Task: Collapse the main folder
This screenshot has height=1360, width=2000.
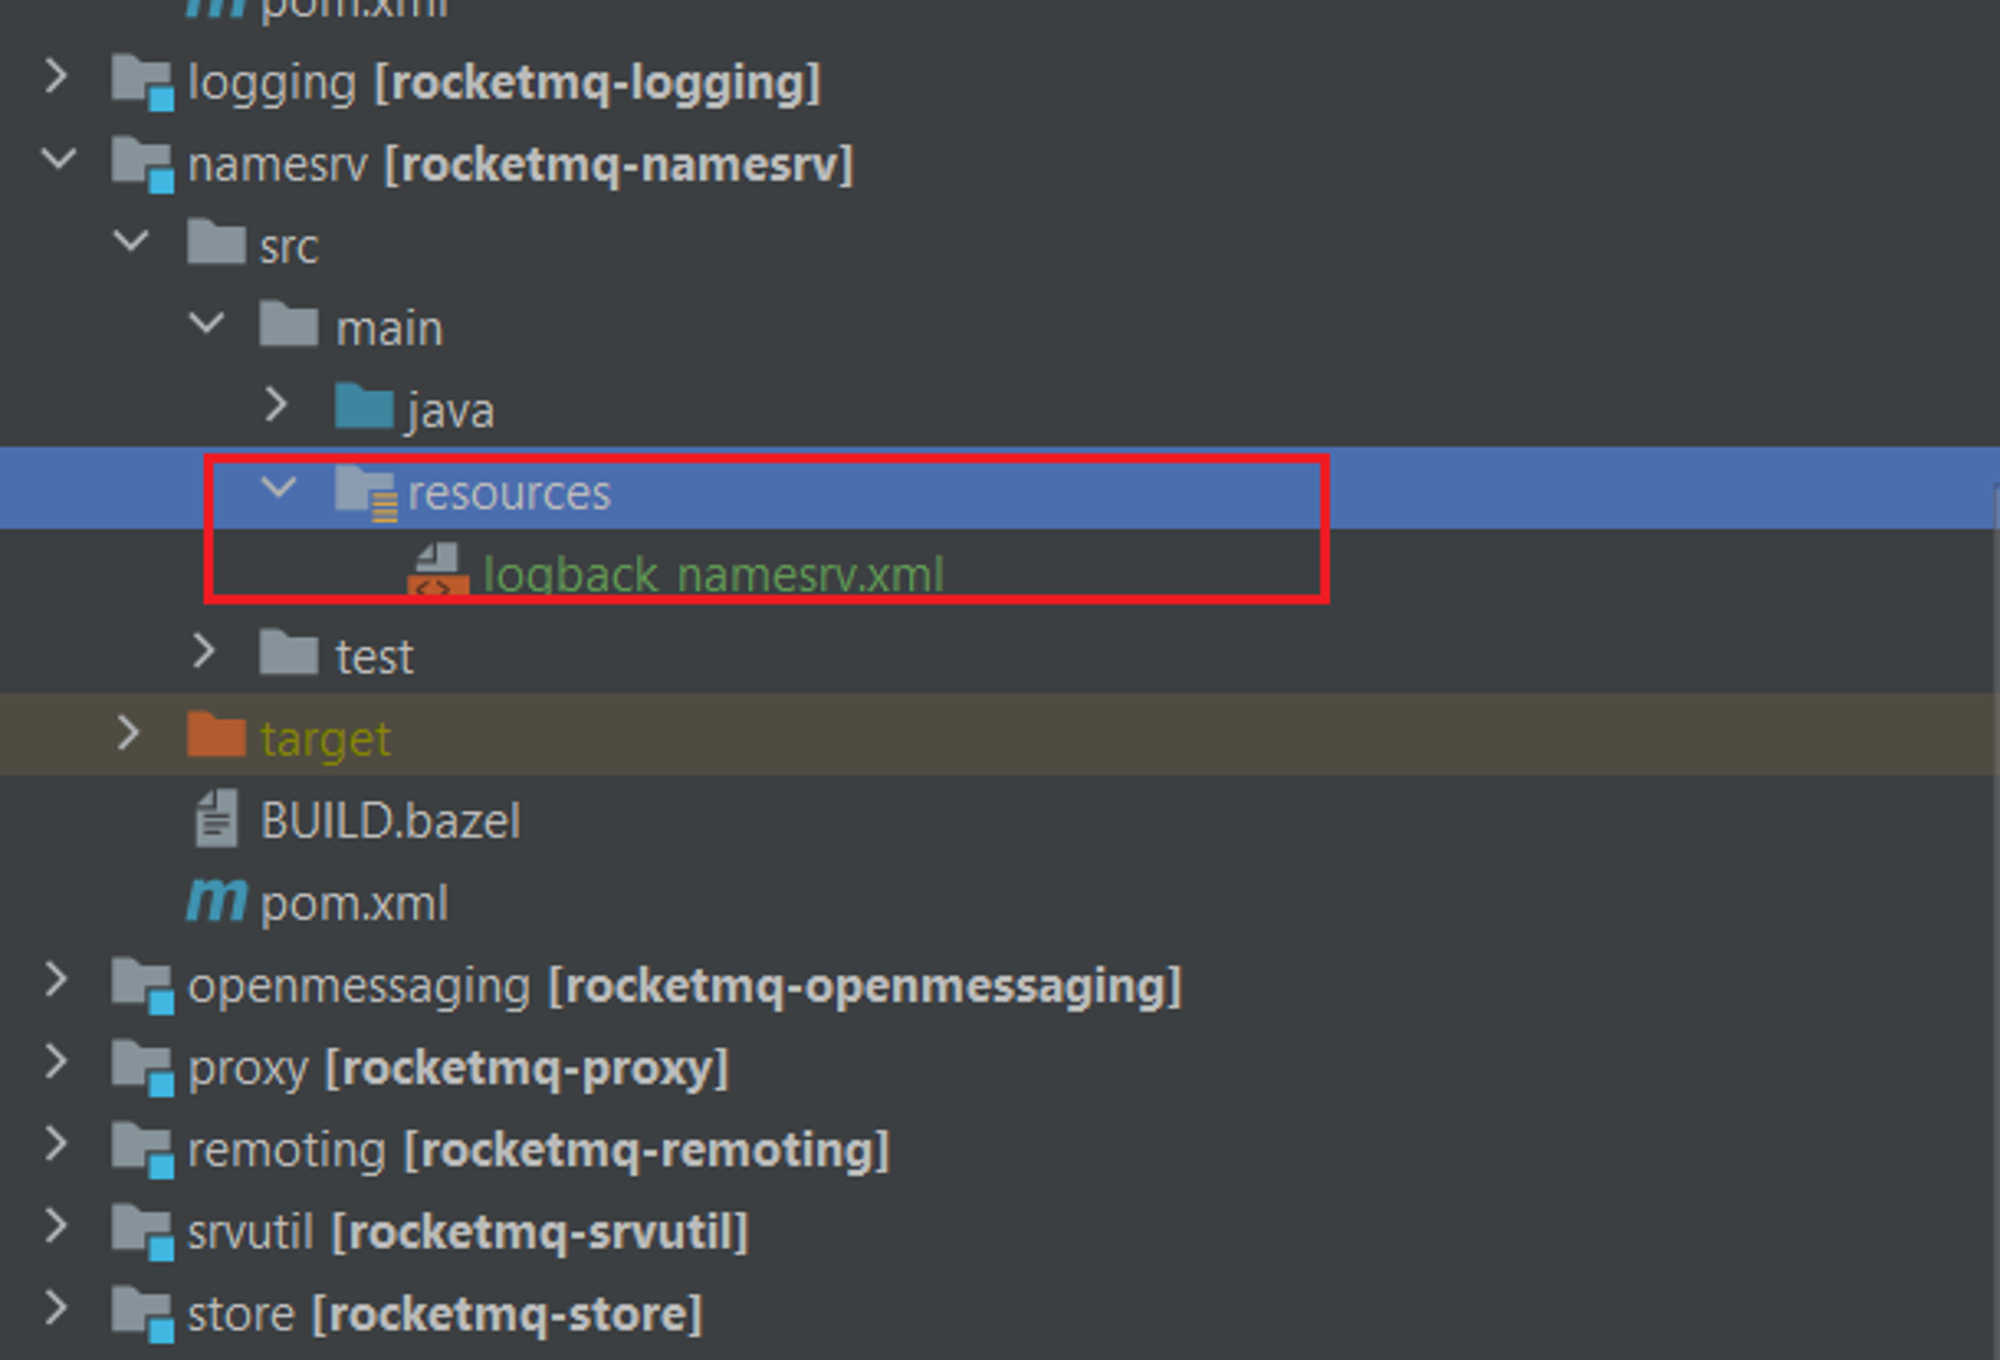Action: [x=206, y=323]
